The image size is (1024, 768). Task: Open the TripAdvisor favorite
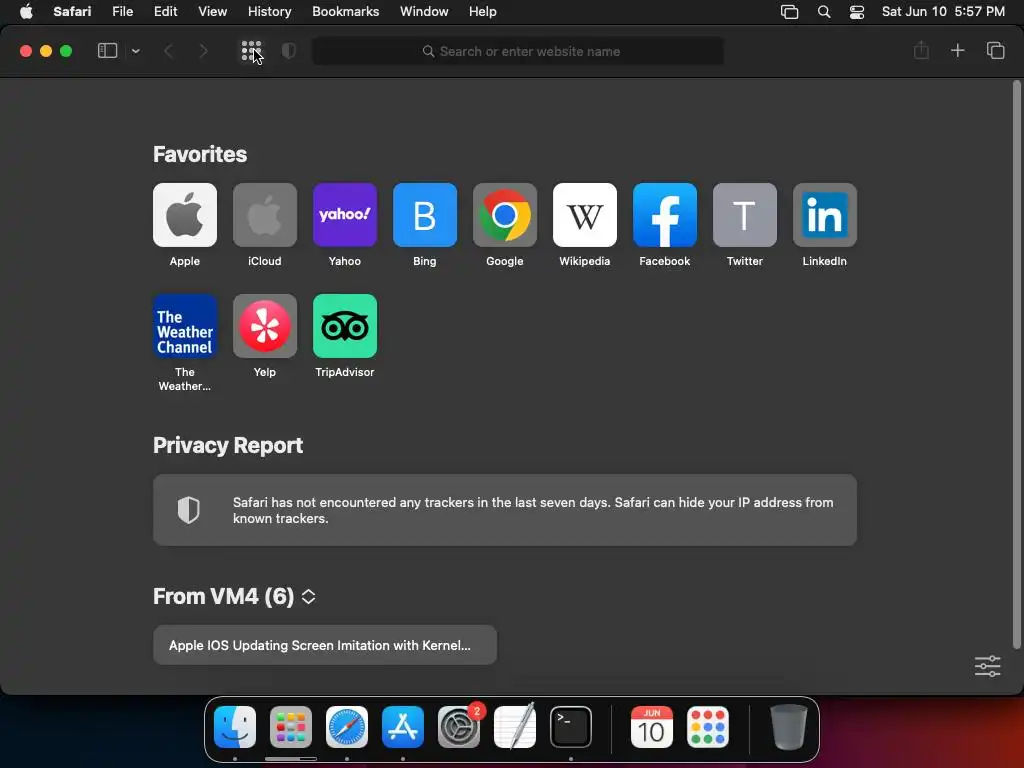click(345, 326)
